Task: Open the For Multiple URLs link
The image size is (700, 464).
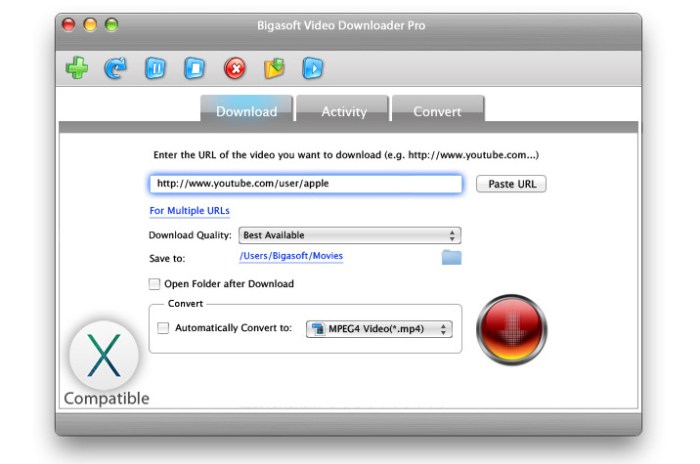Action: click(x=189, y=211)
